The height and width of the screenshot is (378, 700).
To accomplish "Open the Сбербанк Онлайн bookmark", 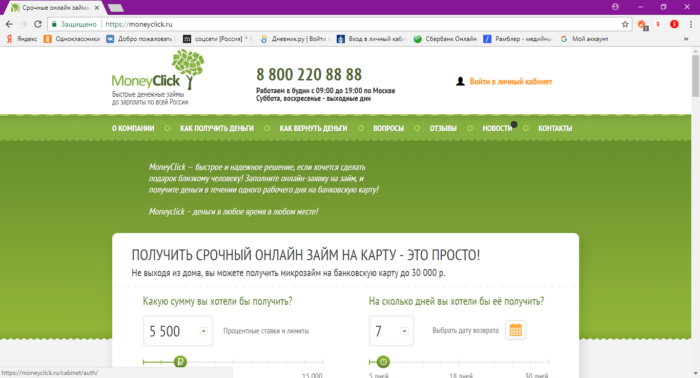I will tap(445, 39).
